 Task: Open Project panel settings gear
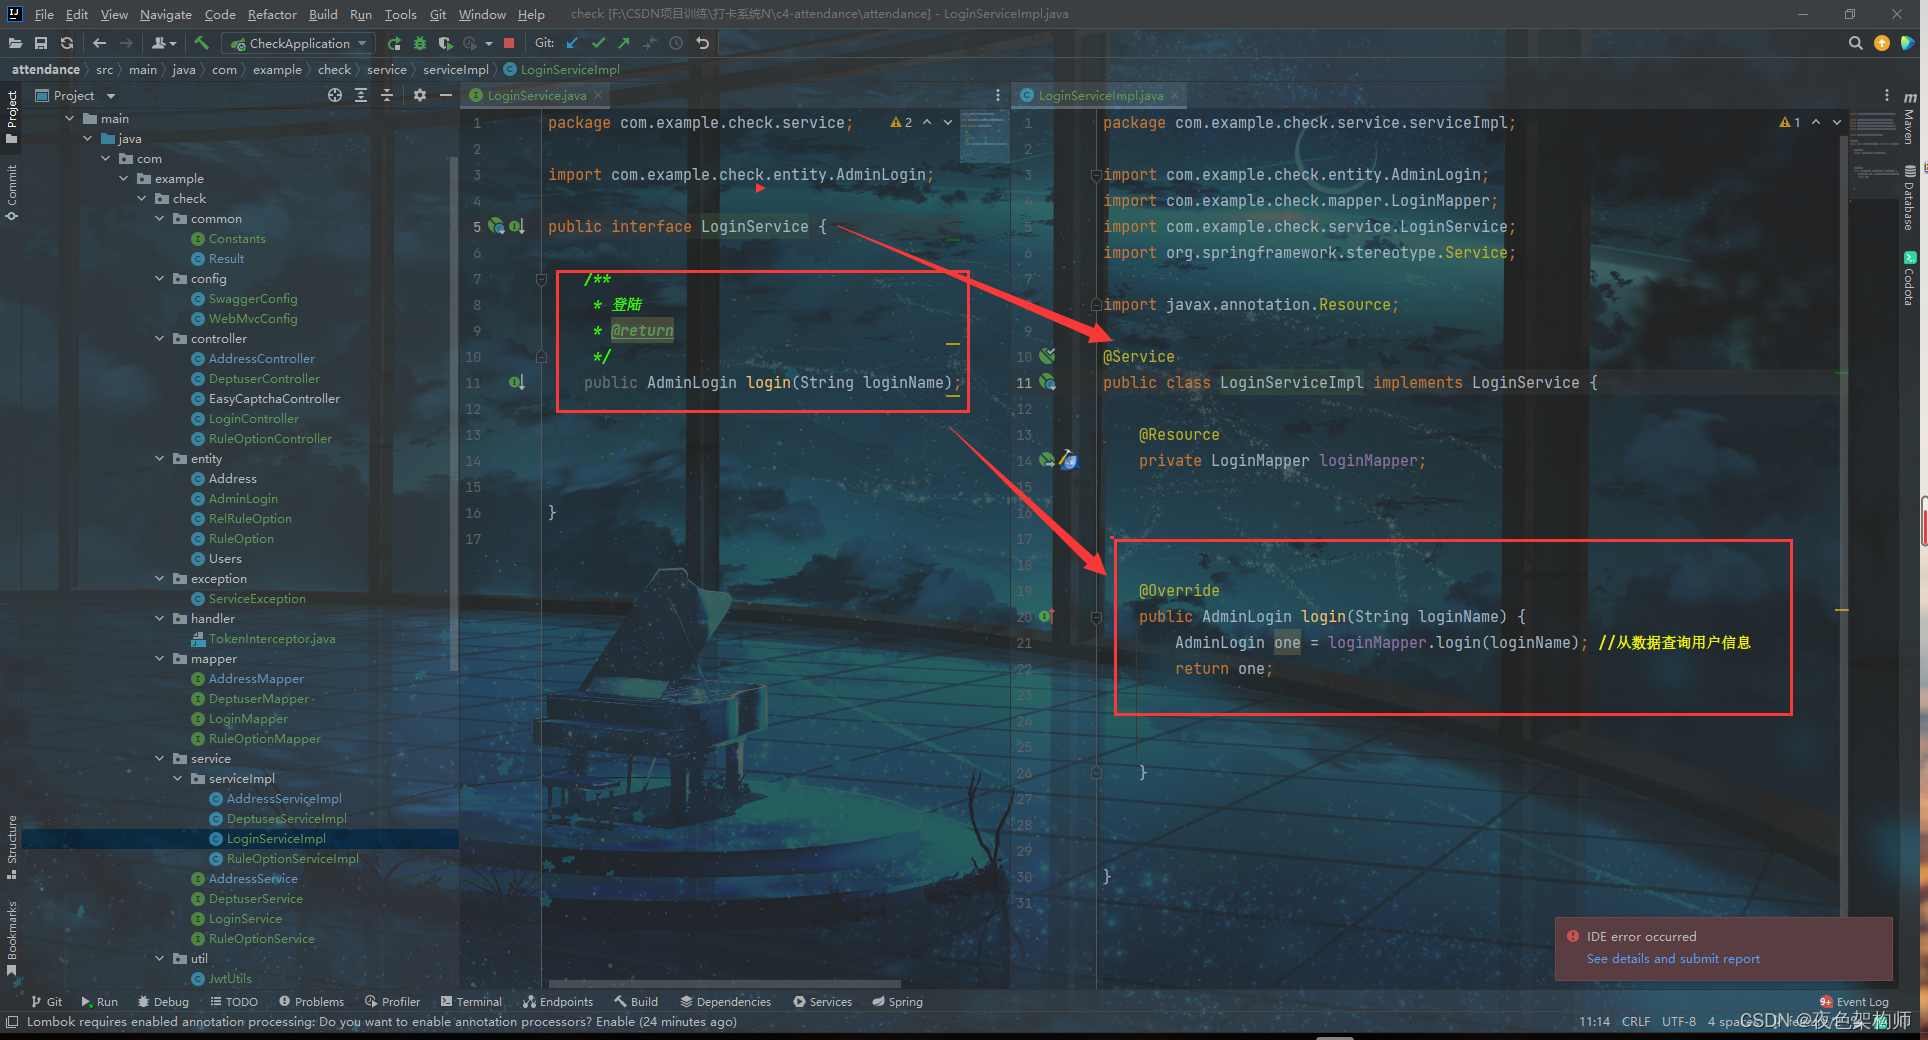(420, 95)
